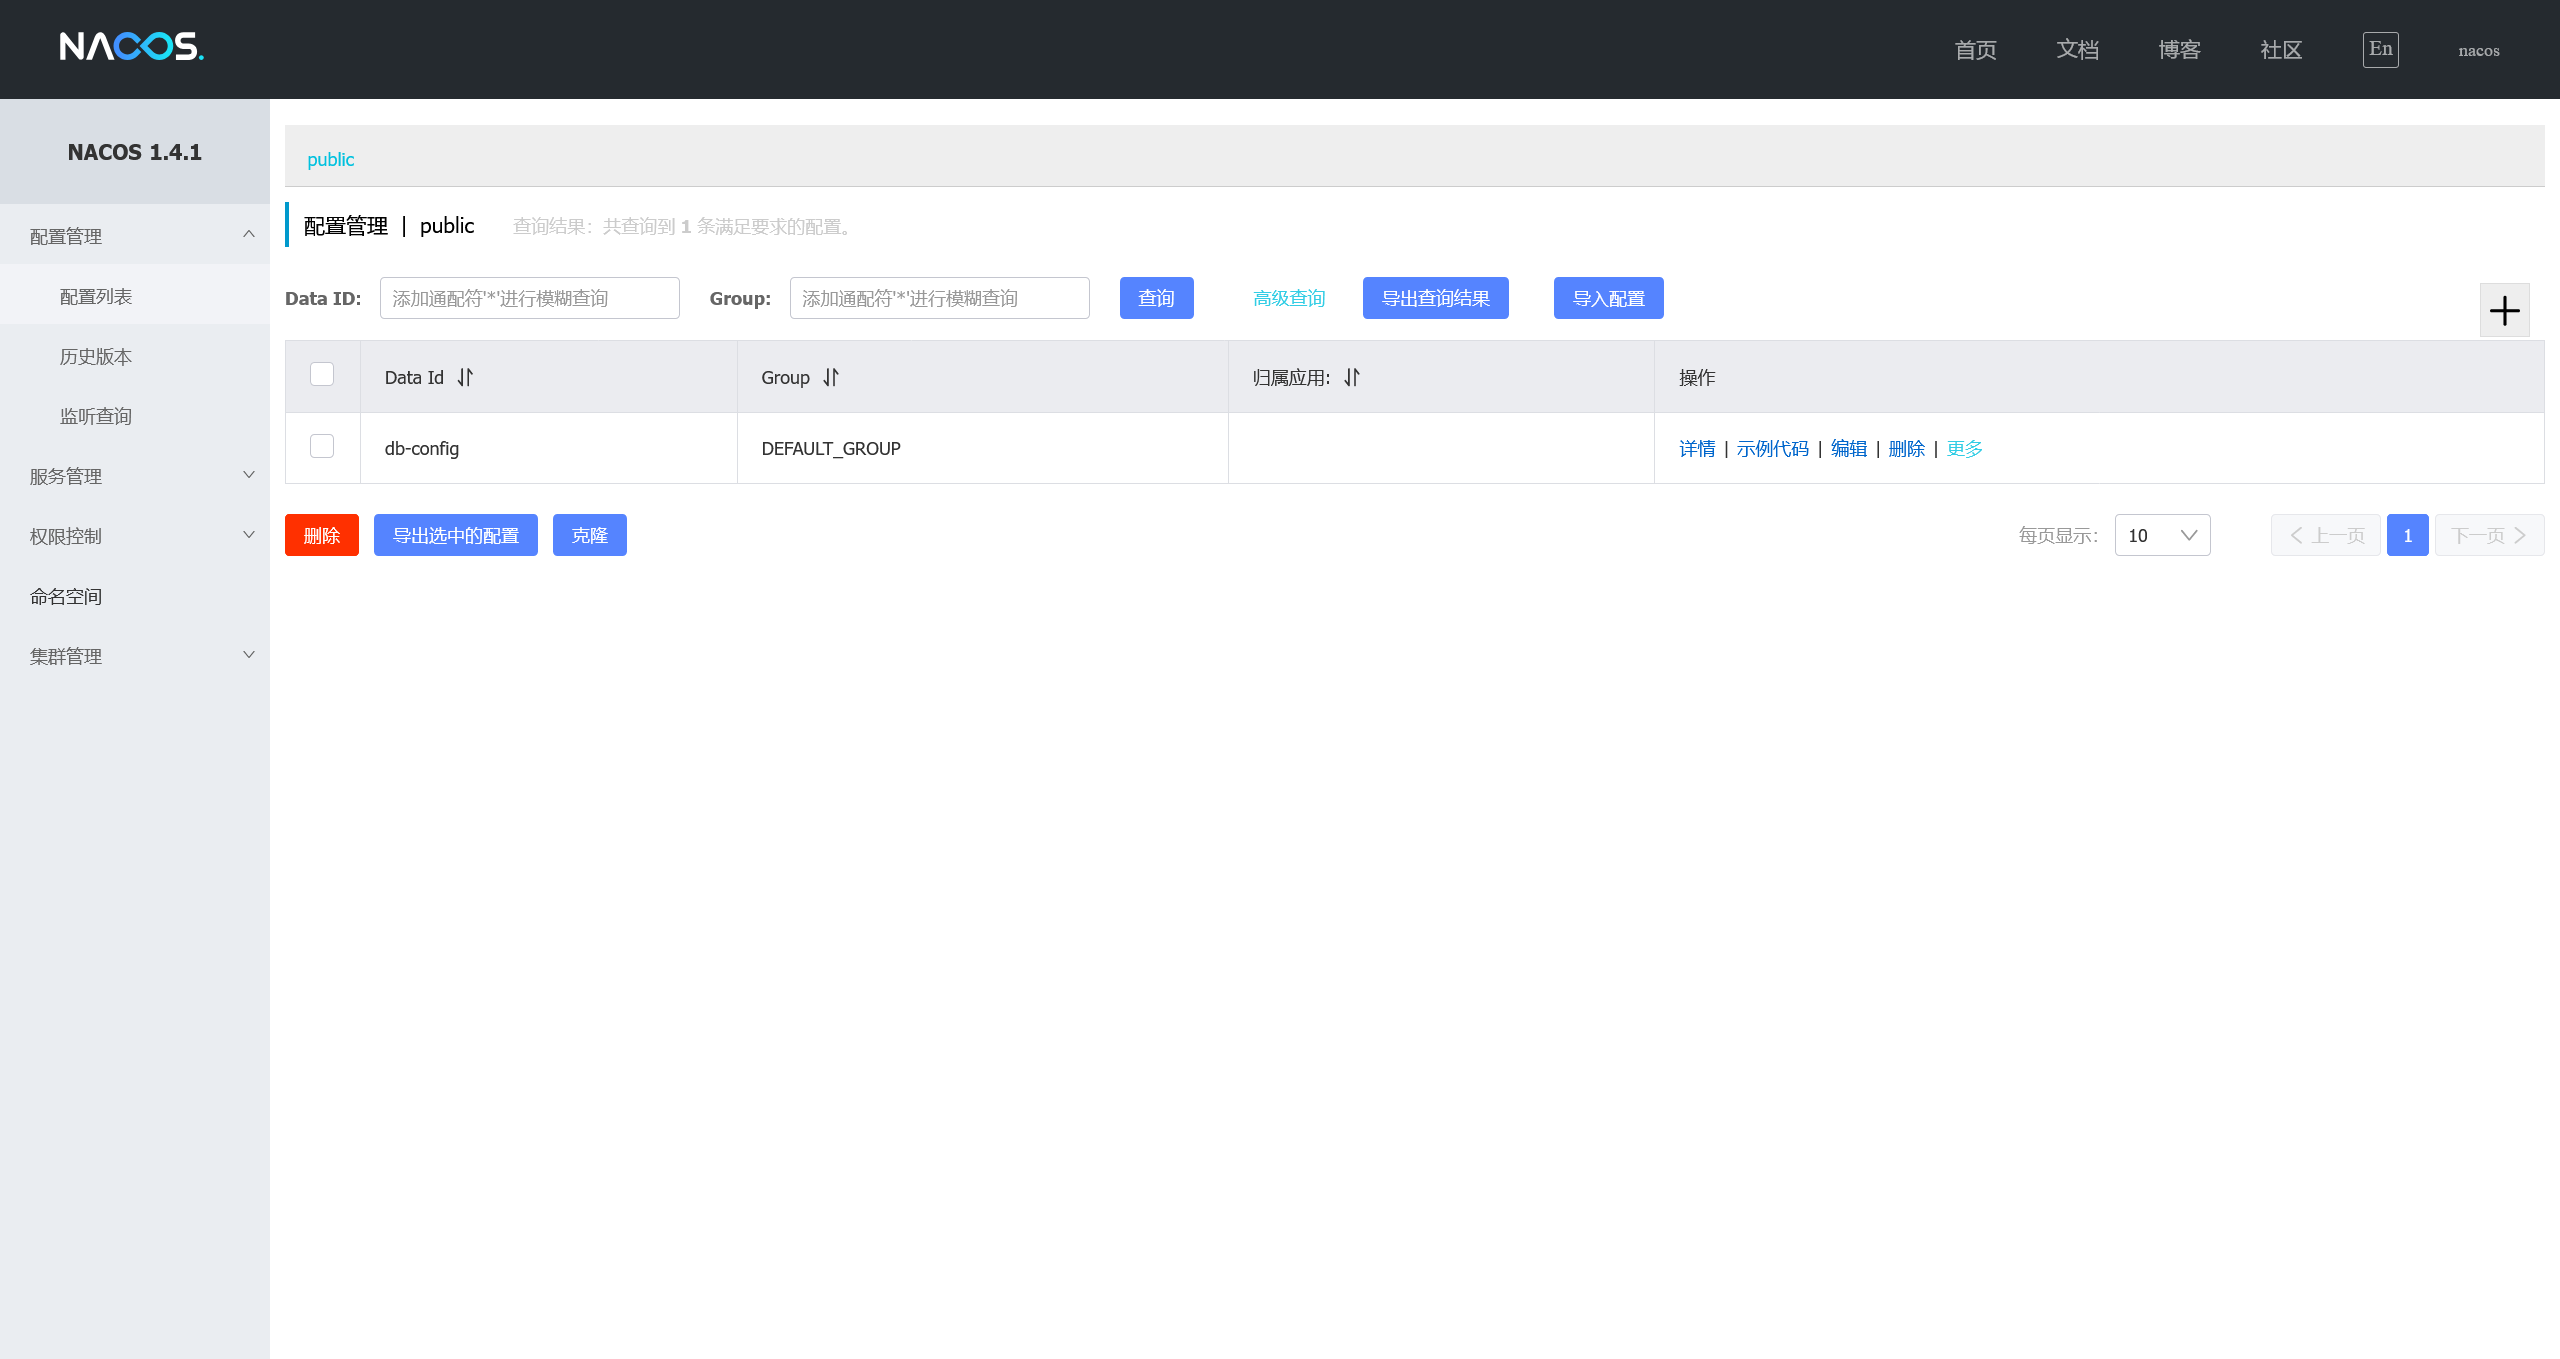This screenshot has height=1359, width=2560.
Task: Go to next page 下一页
Action: 2489,535
